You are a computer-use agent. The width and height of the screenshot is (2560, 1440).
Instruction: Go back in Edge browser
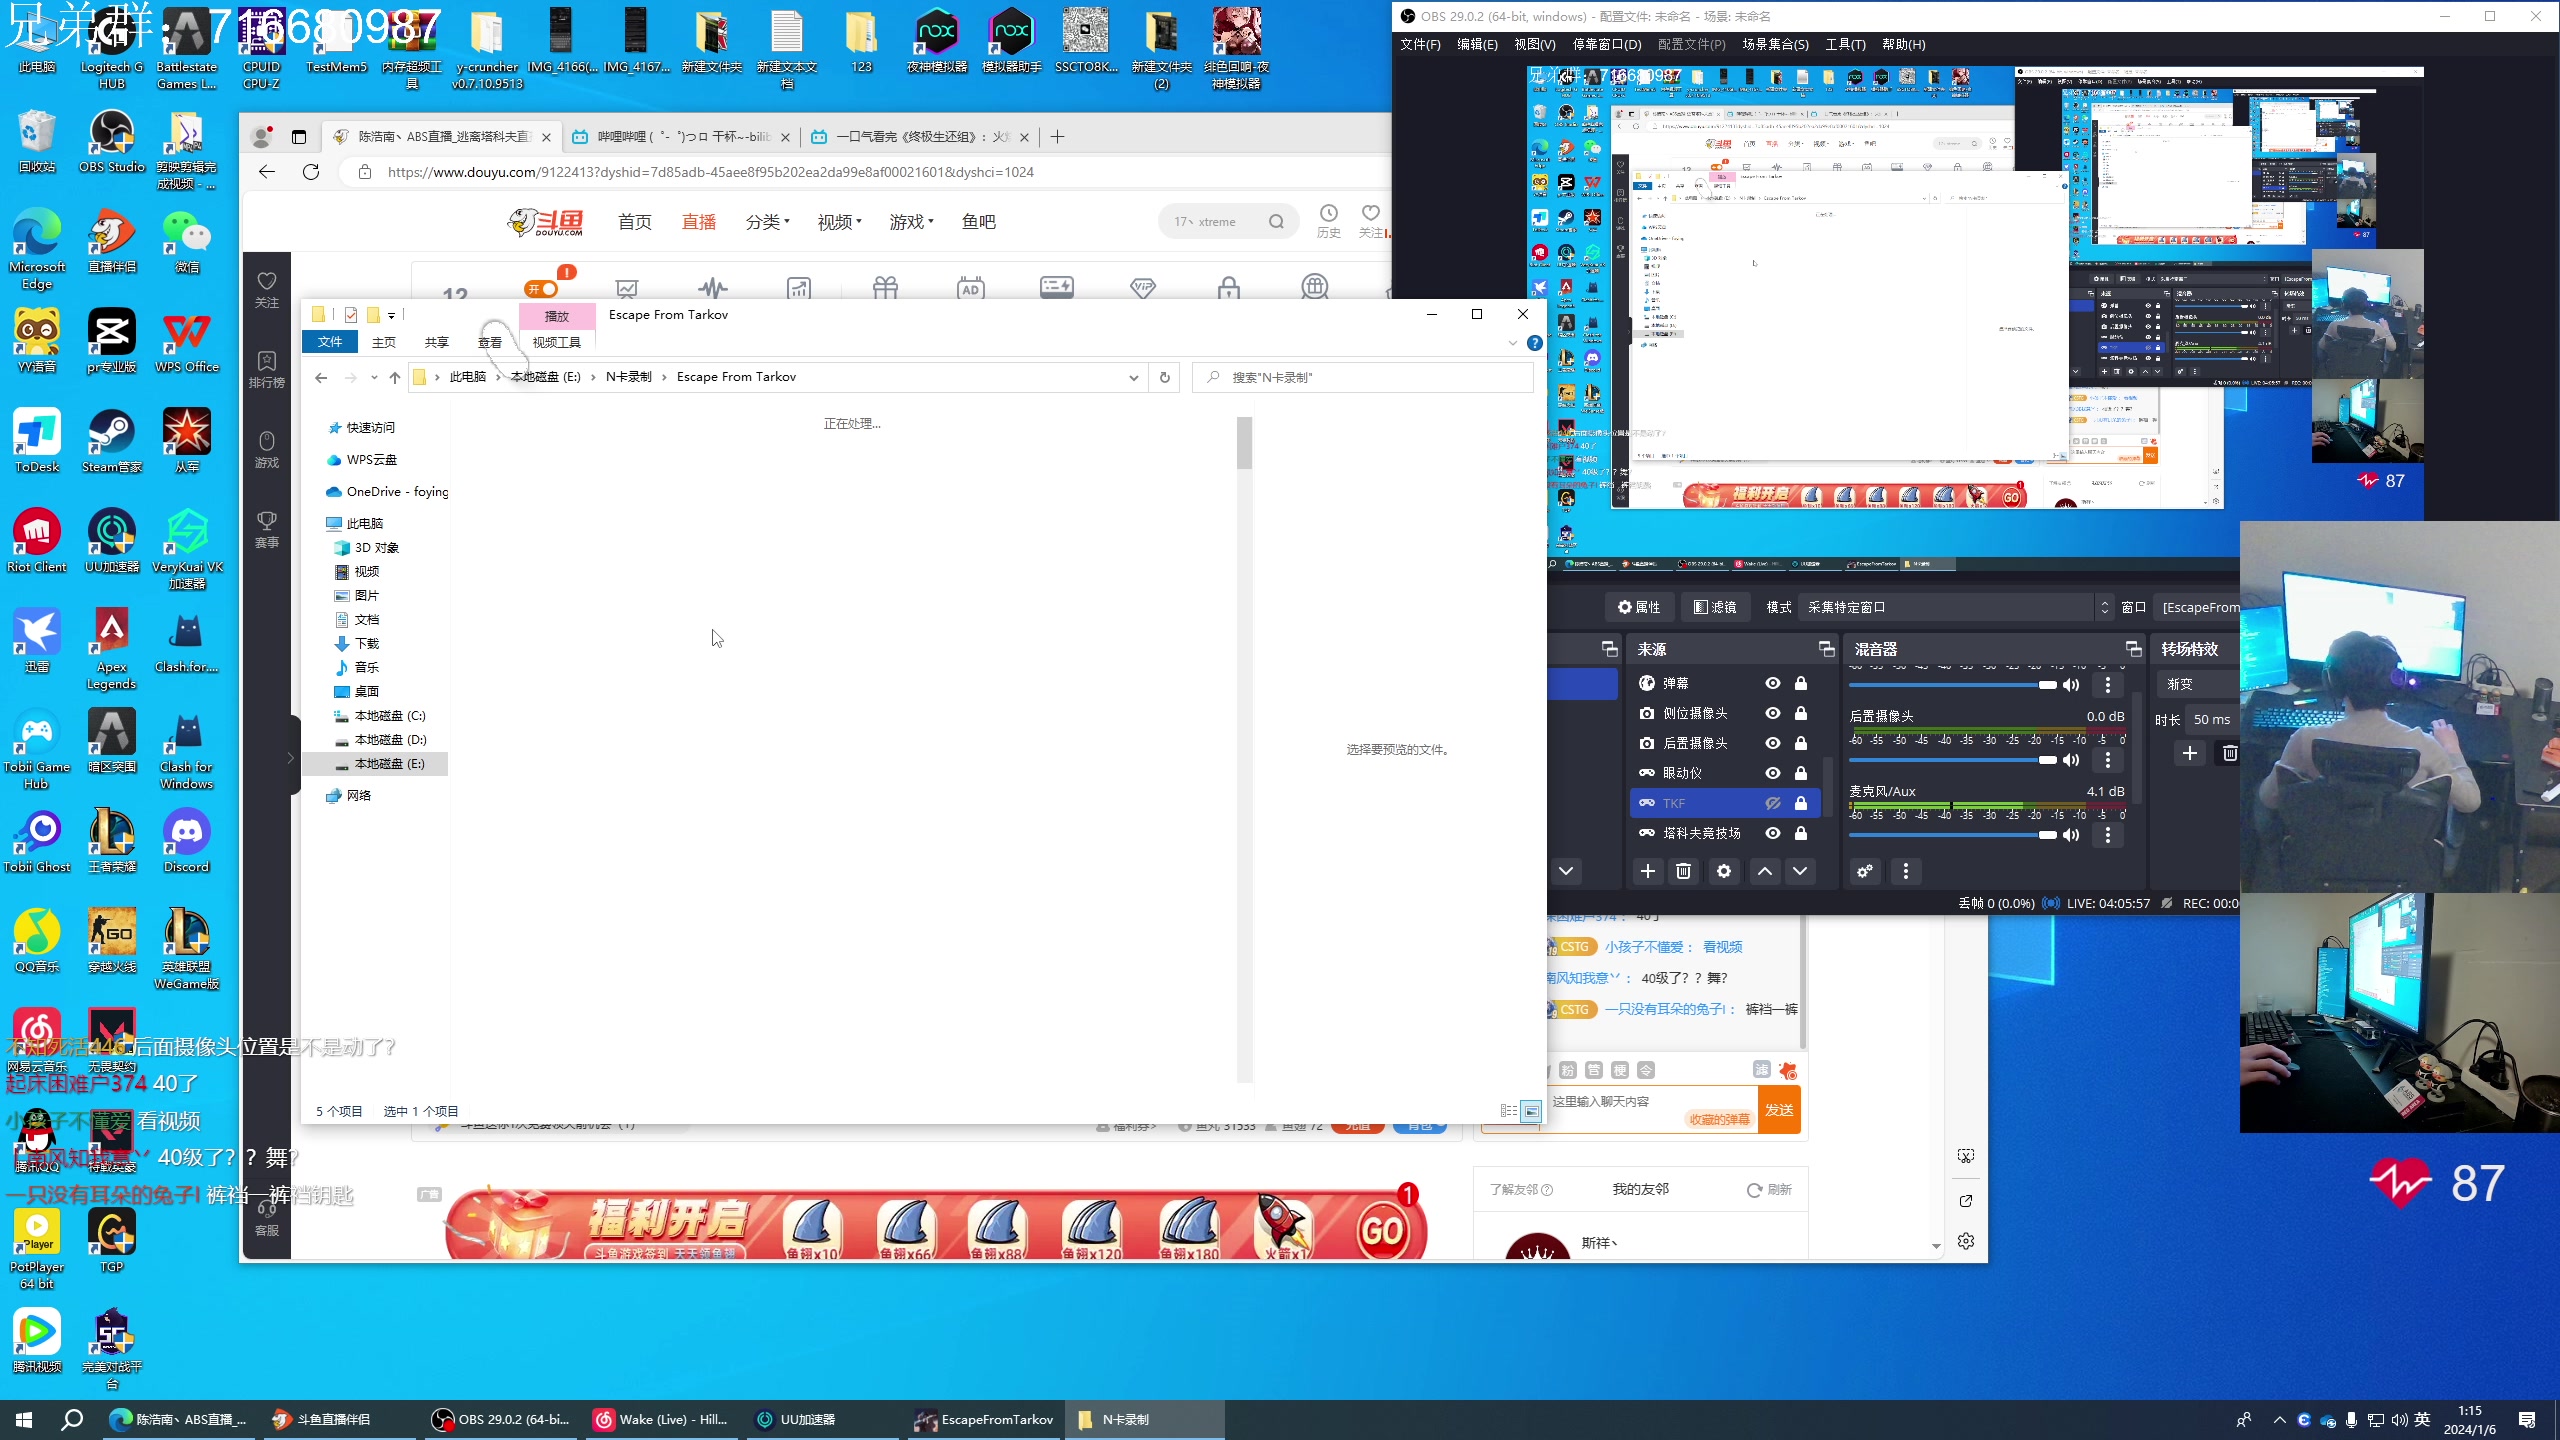pyautogui.click(x=267, y=172)
